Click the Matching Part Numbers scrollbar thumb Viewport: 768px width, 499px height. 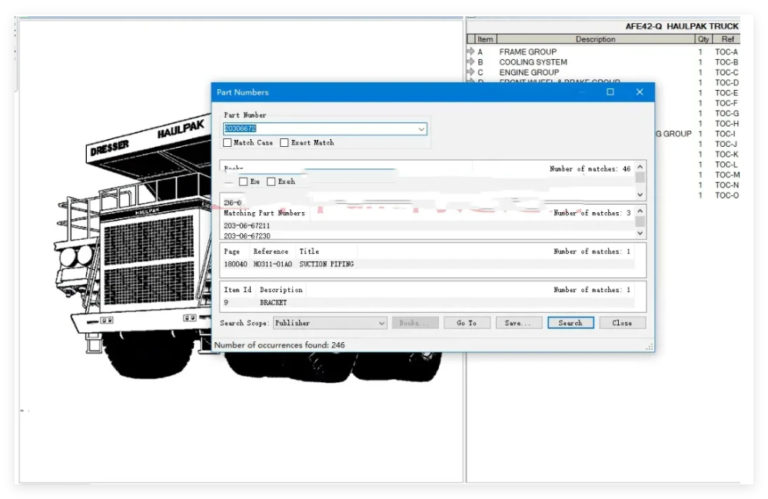[640, 222]
